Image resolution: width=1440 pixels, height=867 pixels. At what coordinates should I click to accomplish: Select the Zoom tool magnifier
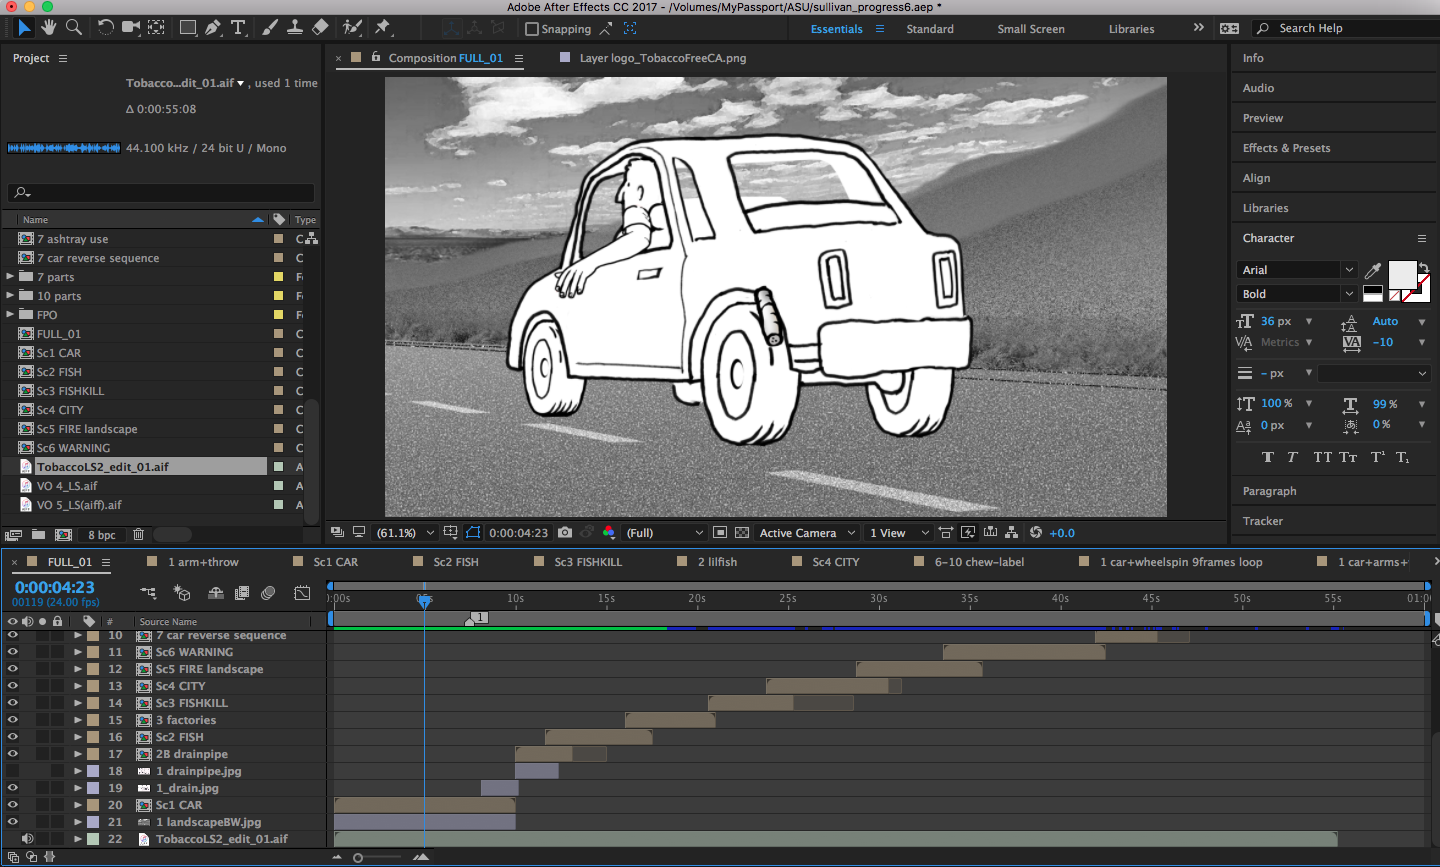[x=74, y=28]
